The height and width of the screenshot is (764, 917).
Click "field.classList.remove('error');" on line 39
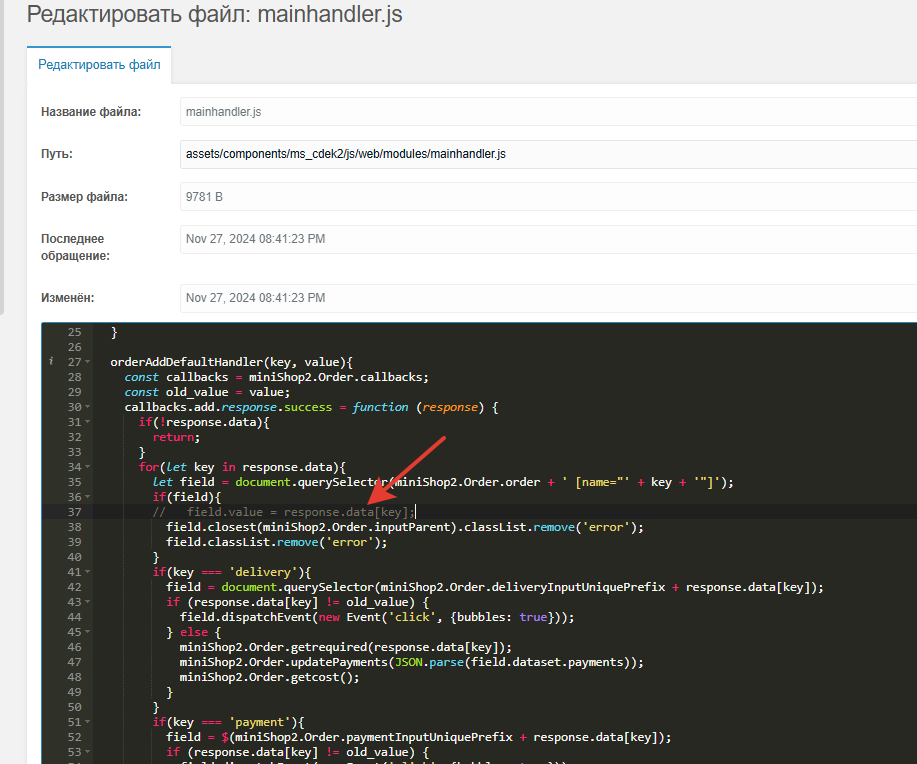click(x=277, y=542)
